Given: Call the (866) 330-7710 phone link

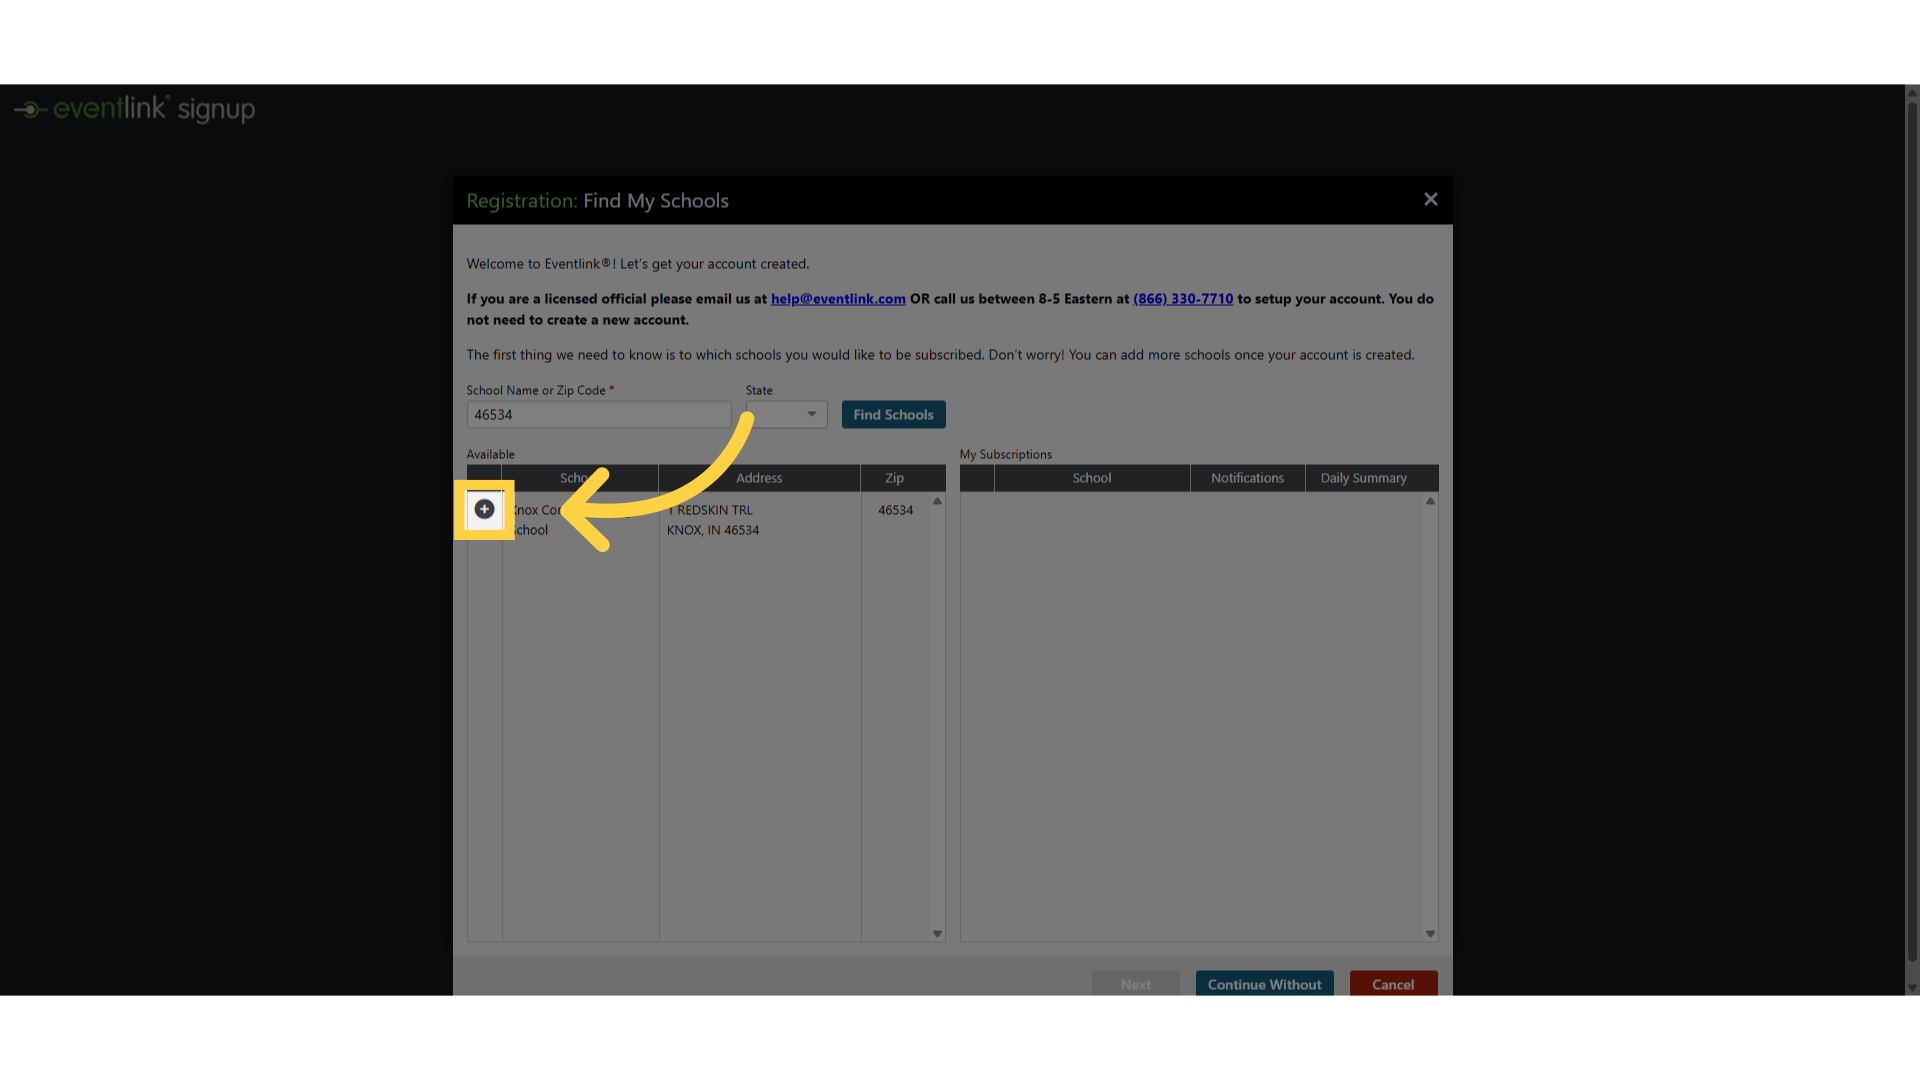Looking at the screenshot, I should [x=1183, y=299].
